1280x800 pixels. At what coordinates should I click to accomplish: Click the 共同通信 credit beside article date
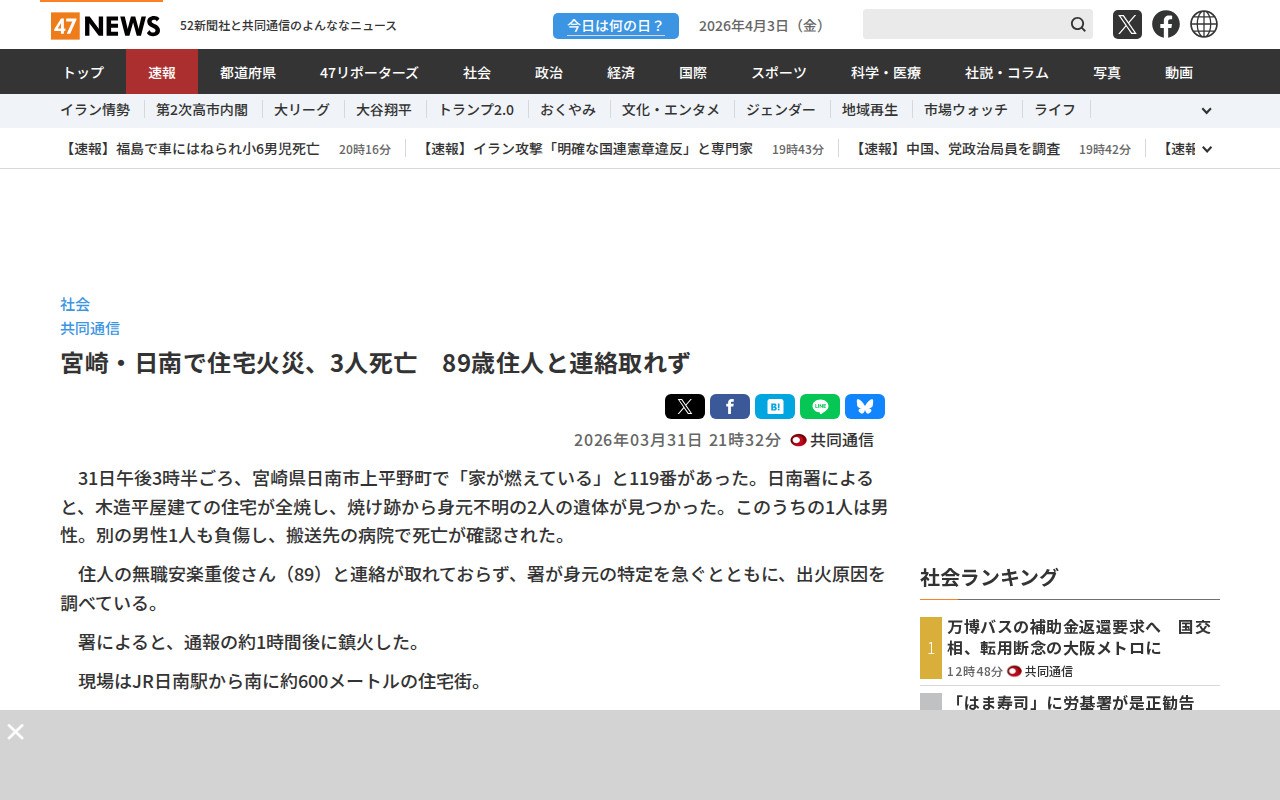(x=832, y=440)
